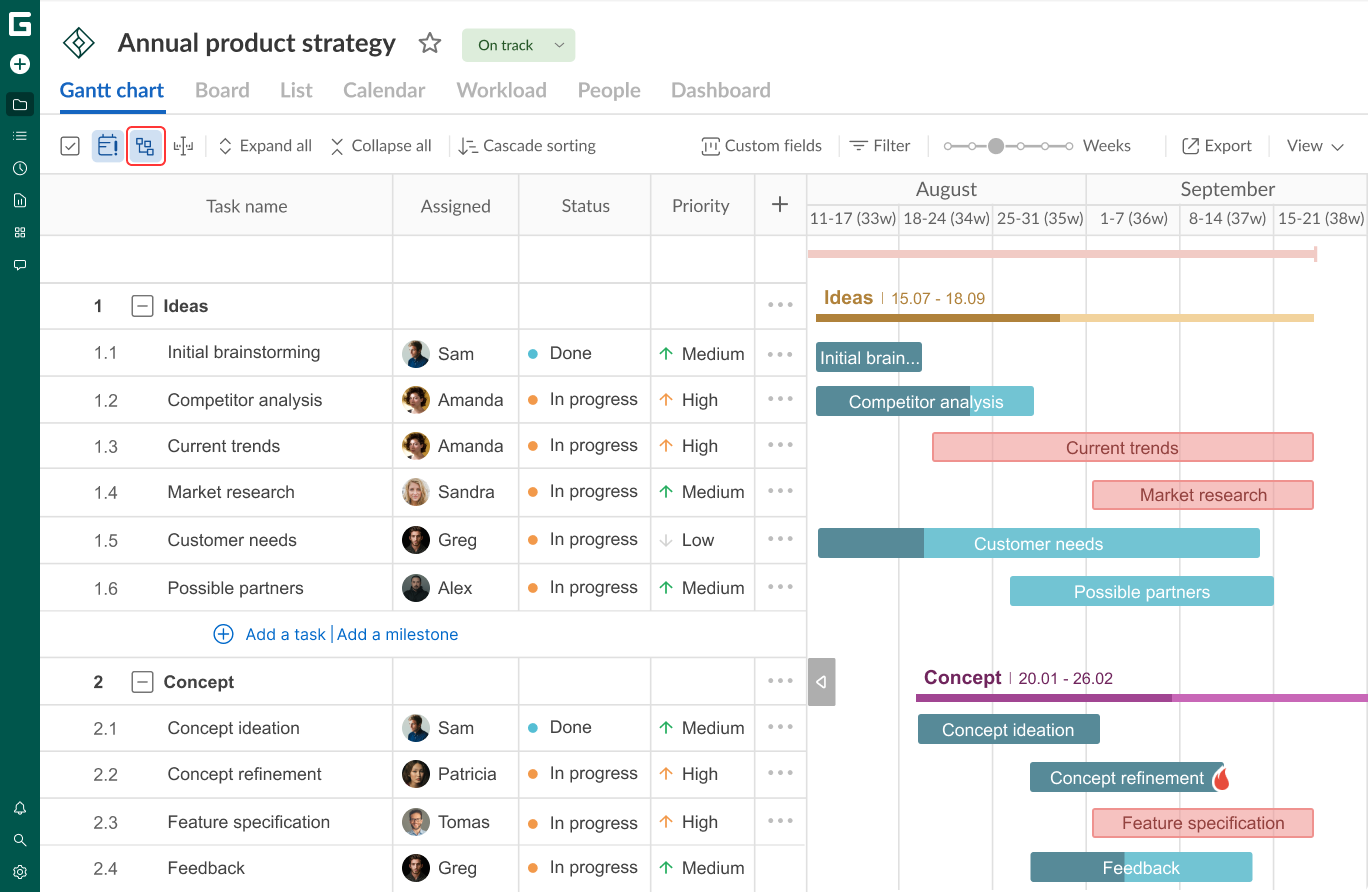Switch to the Board tab
The width and height of the screenshot is (1368, 892).
pyautogui.click(x=221, y=90)
